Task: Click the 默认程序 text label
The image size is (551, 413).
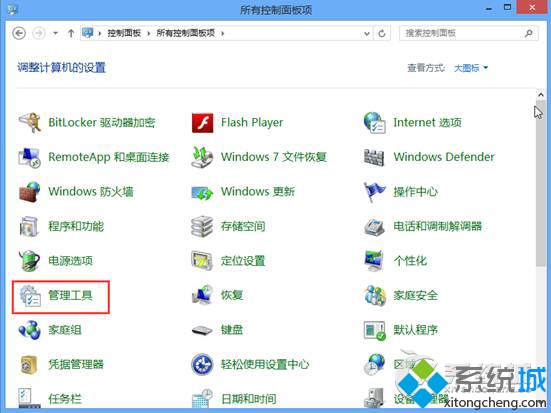Action: [416, 330]
